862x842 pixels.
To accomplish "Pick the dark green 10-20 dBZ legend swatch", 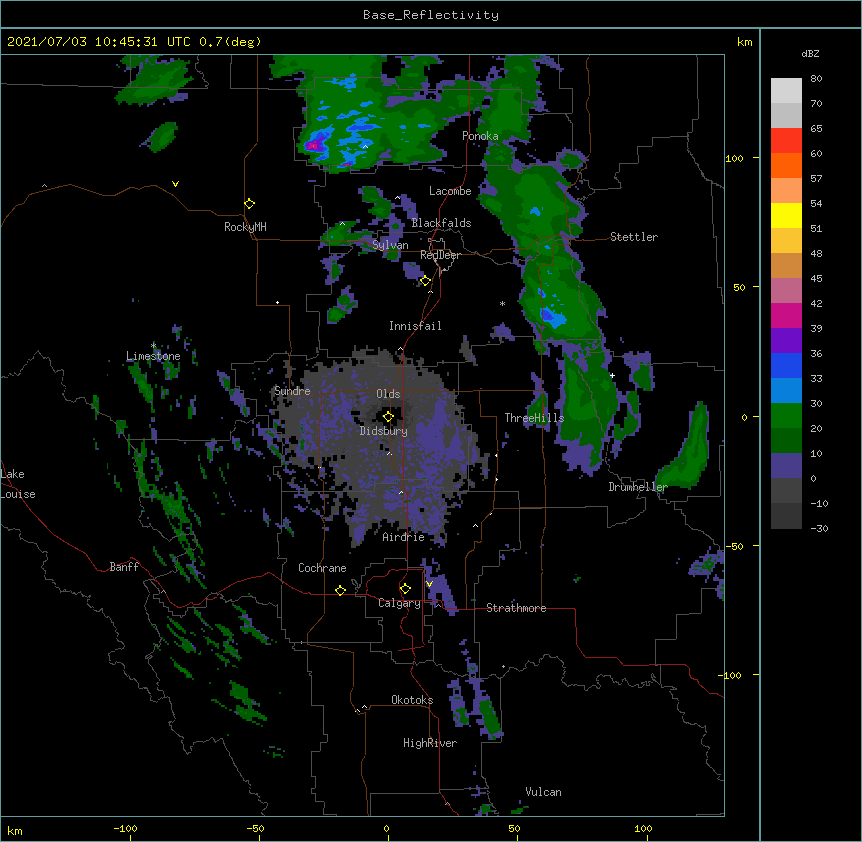I will (x=786, y=441).
